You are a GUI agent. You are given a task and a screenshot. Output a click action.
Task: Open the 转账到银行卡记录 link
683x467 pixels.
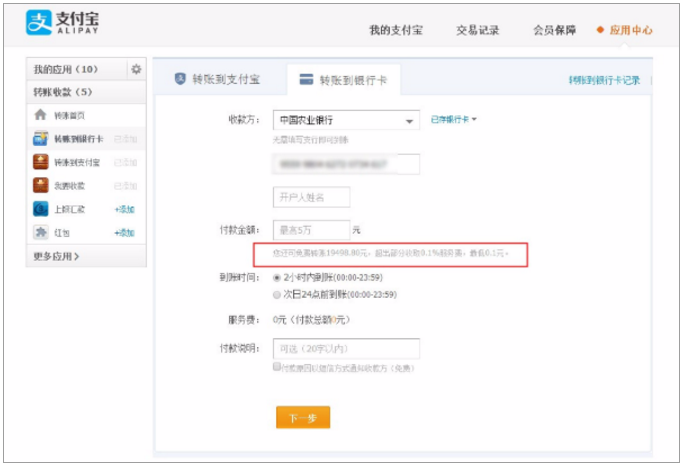coord(604,79)
